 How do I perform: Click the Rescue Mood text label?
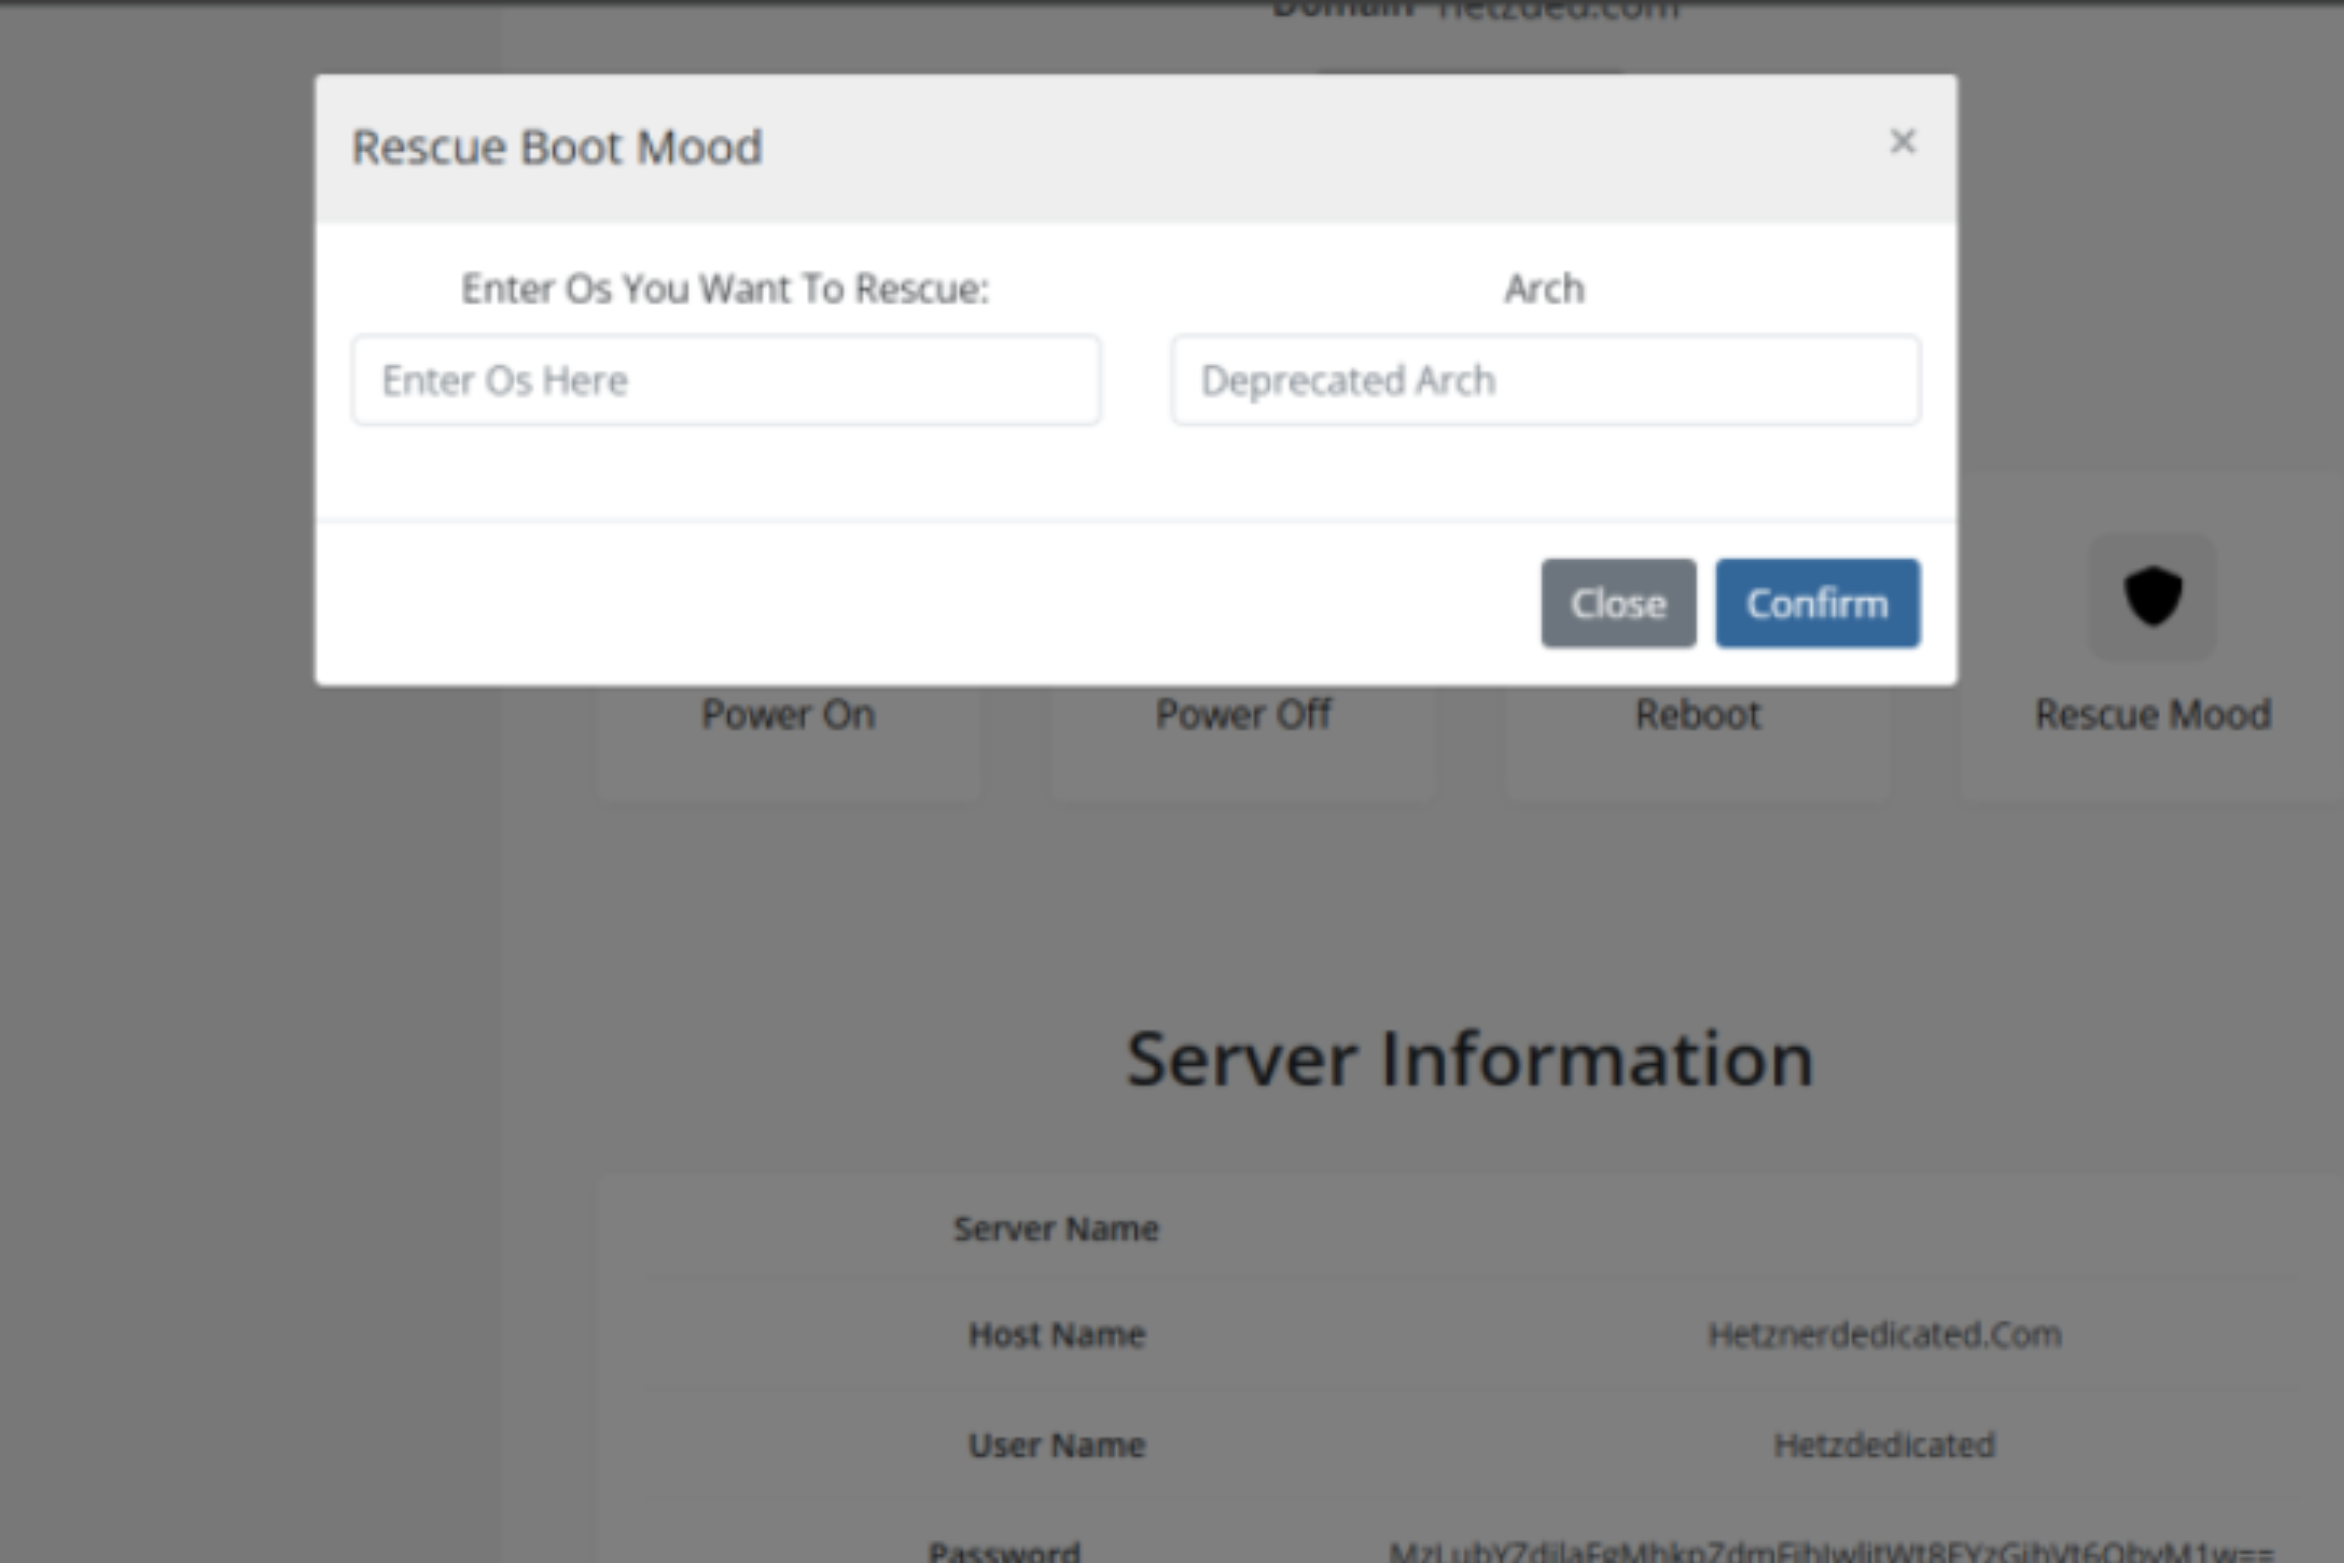pyautogui.click(x=2153, y=715)
